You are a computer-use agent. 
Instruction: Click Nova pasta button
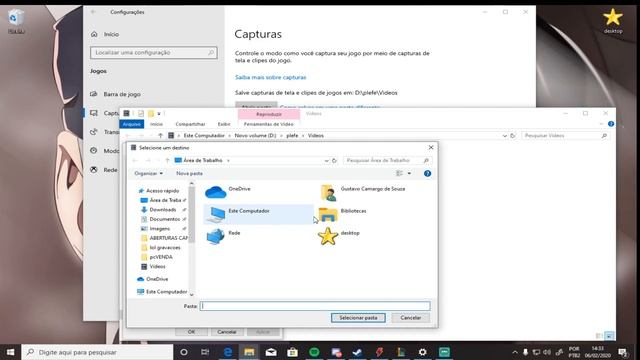pos(189,173)
